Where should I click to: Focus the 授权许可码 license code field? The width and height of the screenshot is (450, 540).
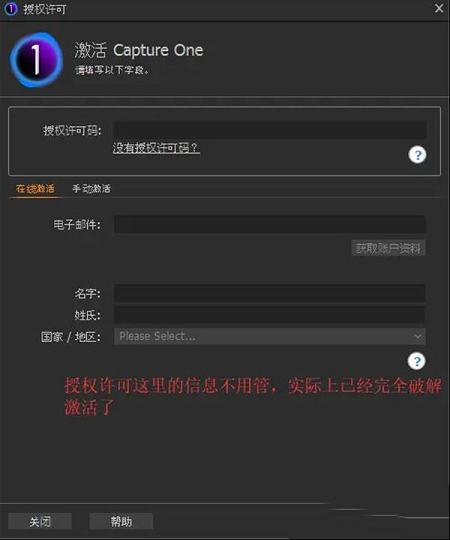pyautogui.click(x=270, y=130)
